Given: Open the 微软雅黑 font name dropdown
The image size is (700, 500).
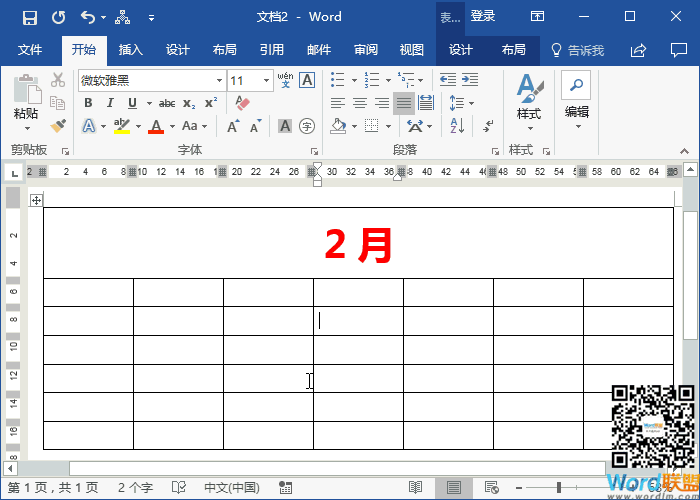Looking at the screenshot, I should tap(219, 81).
